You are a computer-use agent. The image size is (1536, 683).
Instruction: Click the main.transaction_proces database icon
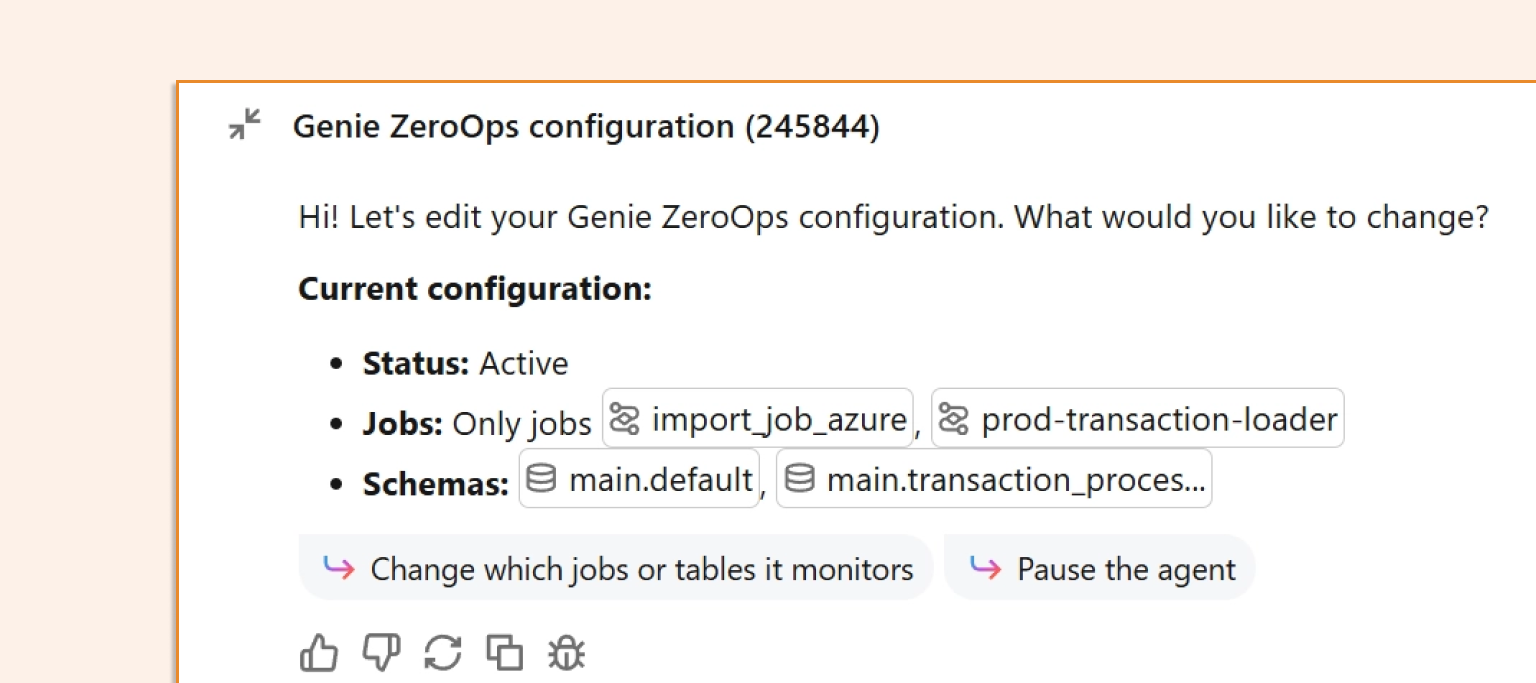(x=799, y=479)
